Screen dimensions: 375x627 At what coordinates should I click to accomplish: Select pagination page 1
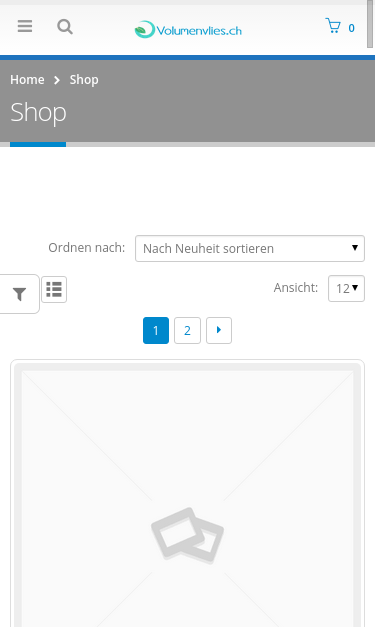click(156, 330)
